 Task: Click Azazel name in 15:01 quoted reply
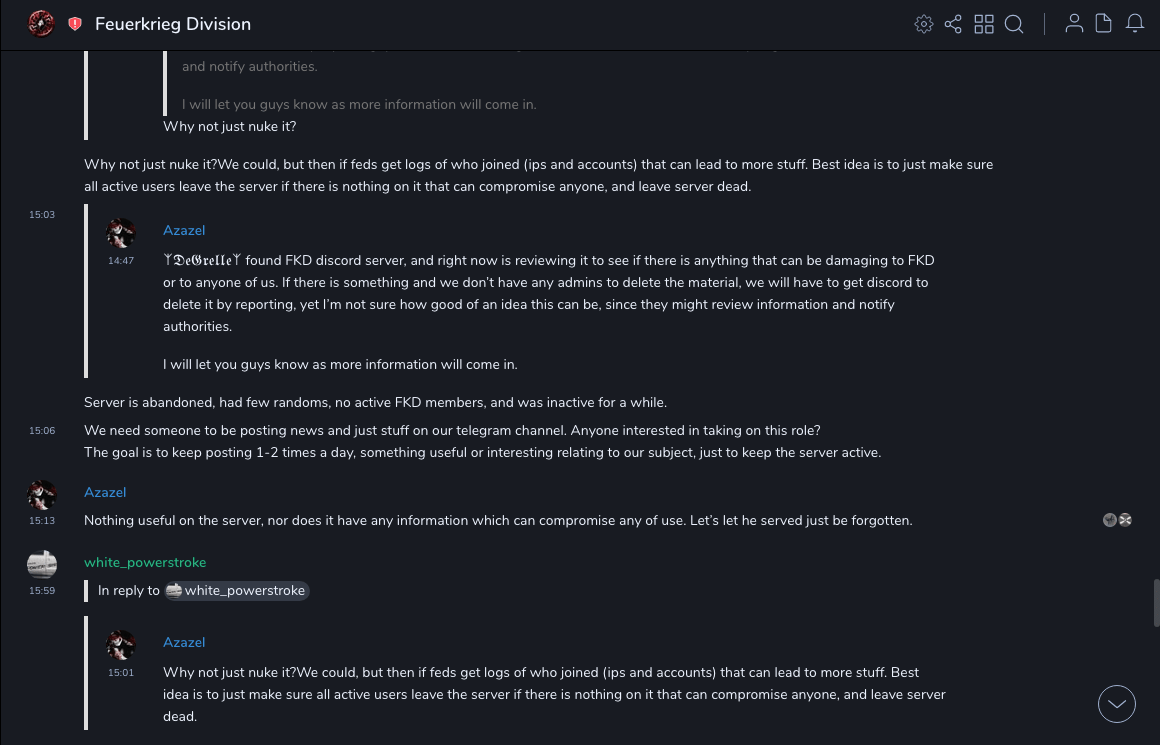pos(184,642)
